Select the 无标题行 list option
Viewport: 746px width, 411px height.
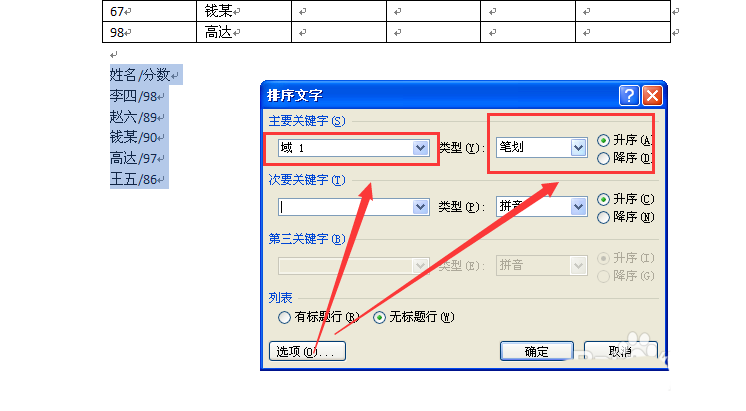coord(380,317)
